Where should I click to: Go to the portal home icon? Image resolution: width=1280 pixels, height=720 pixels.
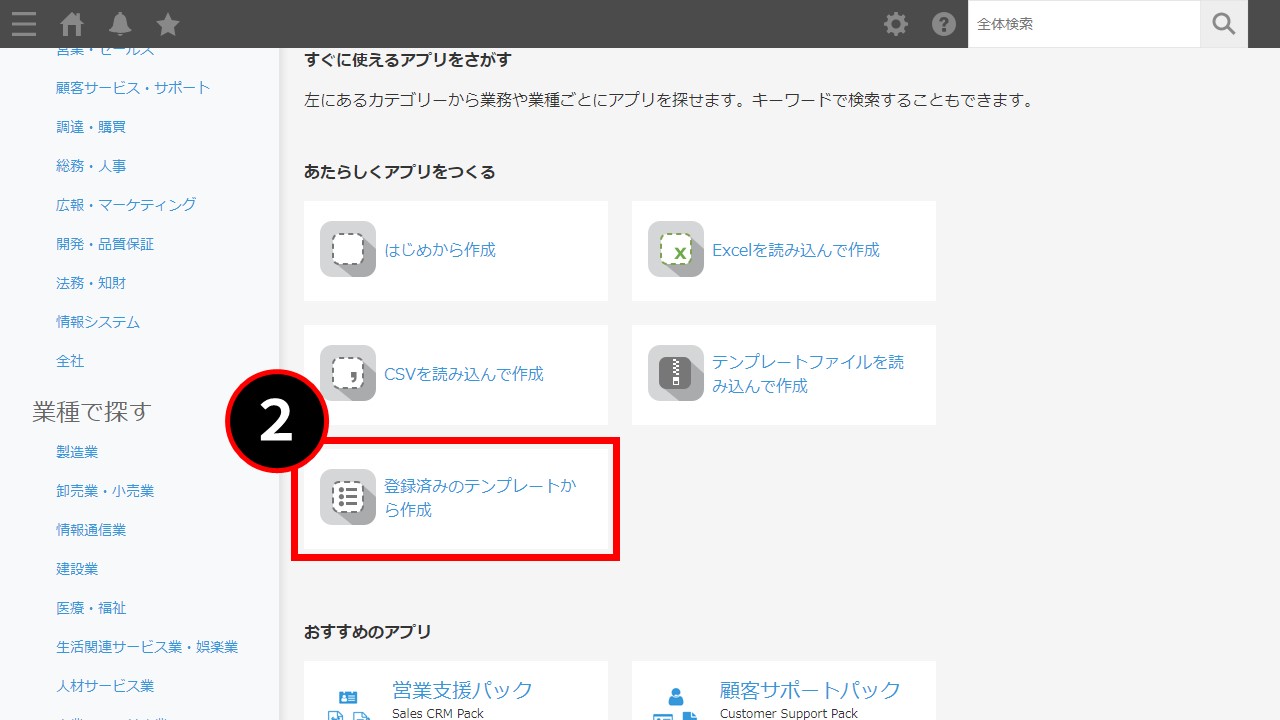click(x=72, y=24)
